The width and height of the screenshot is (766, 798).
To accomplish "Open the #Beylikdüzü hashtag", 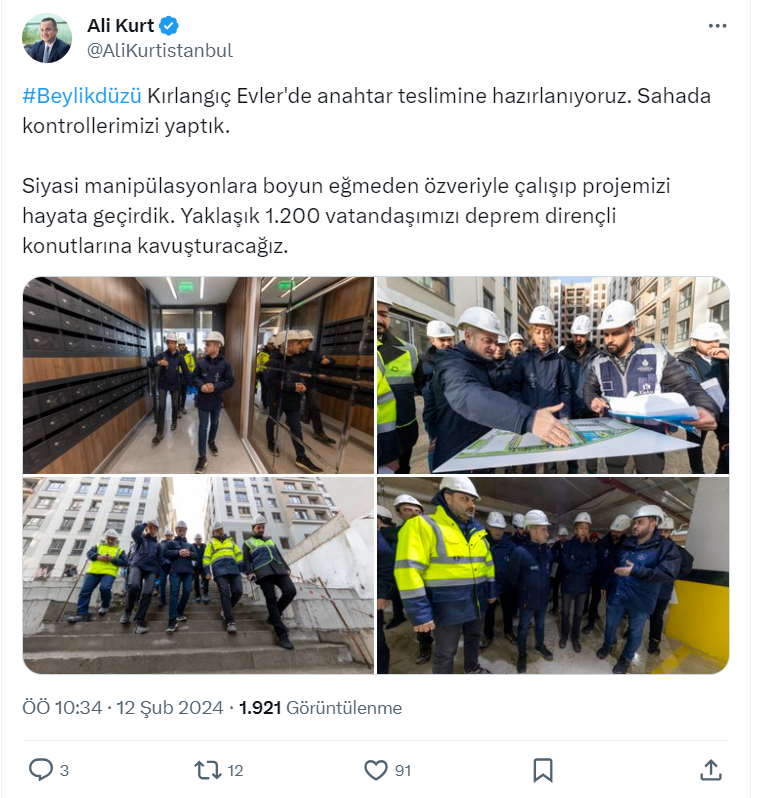I will point(82,96).
